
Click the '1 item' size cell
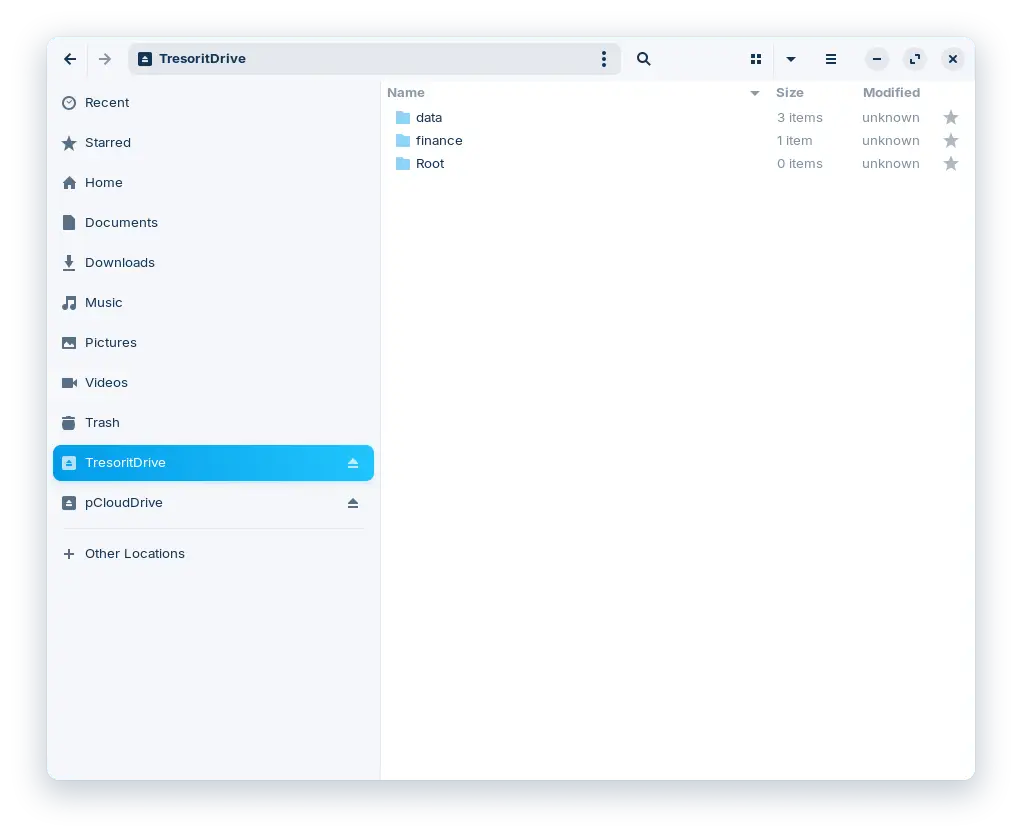[795, 141]
